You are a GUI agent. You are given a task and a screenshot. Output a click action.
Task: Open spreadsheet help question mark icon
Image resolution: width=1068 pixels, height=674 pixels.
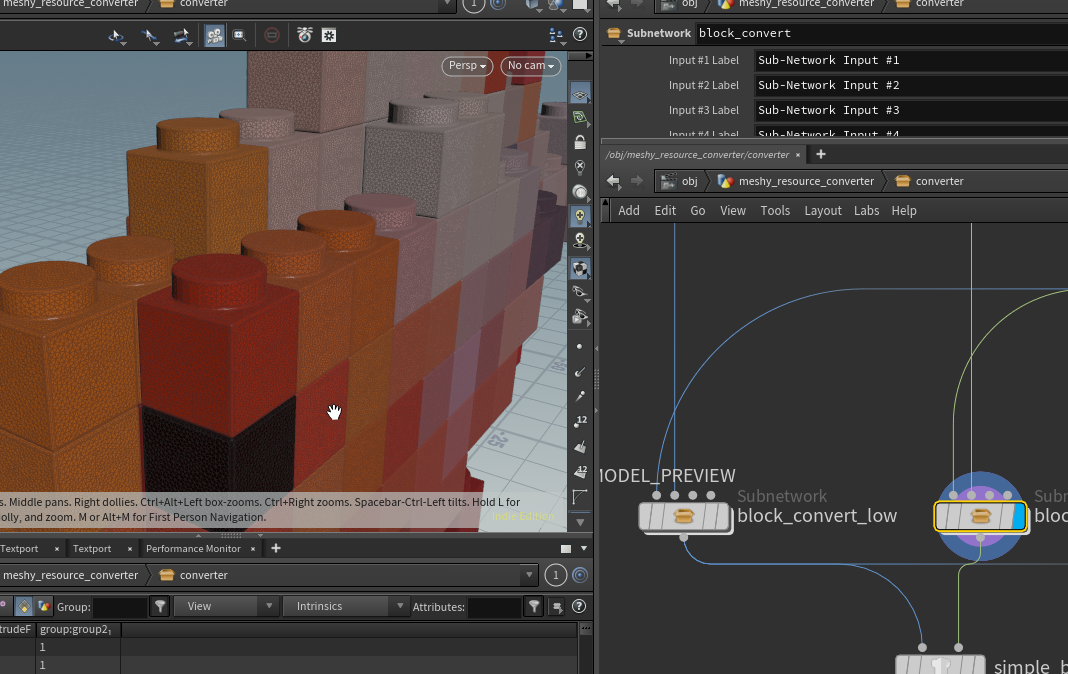579,606
